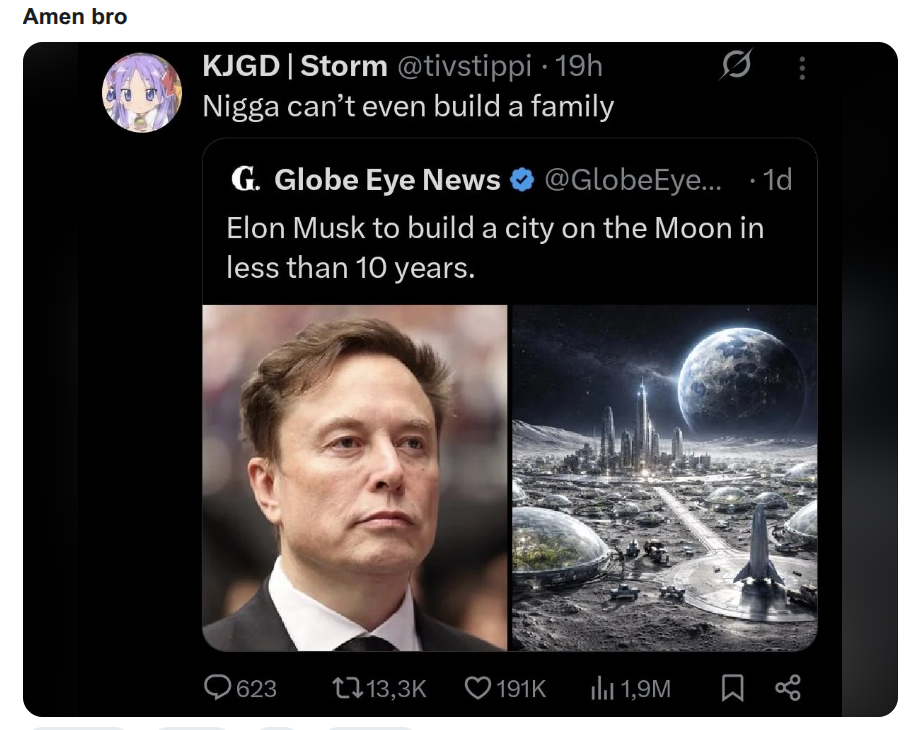The image size is (916, 730).
Task: Click the @tivstippi handle
Action: [465, 65]
